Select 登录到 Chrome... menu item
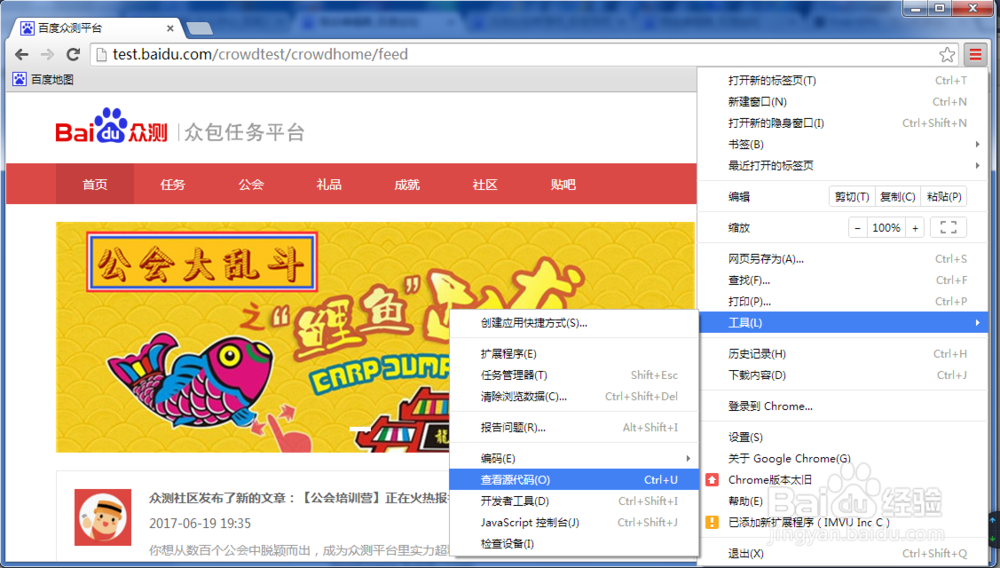Image resolution: width=1000 pixels, height=568 pixels. (843, 406)
